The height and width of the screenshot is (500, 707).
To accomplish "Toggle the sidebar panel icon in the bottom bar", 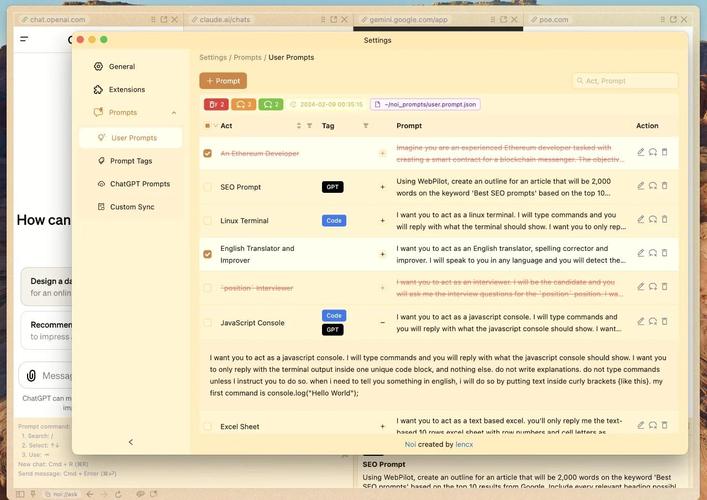I will (20, 494).
